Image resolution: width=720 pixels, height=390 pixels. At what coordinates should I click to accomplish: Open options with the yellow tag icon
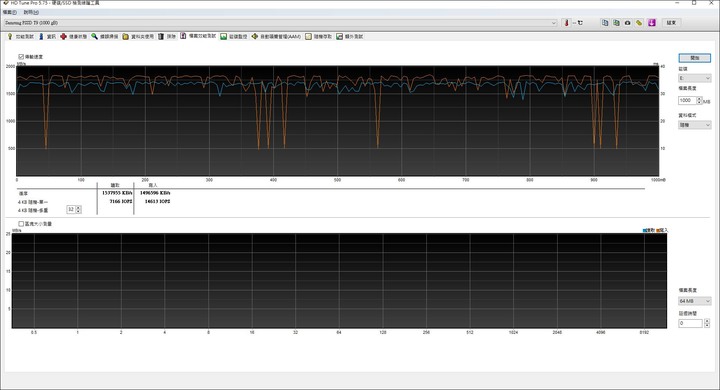pyautogui.click(x=639, y=23)
